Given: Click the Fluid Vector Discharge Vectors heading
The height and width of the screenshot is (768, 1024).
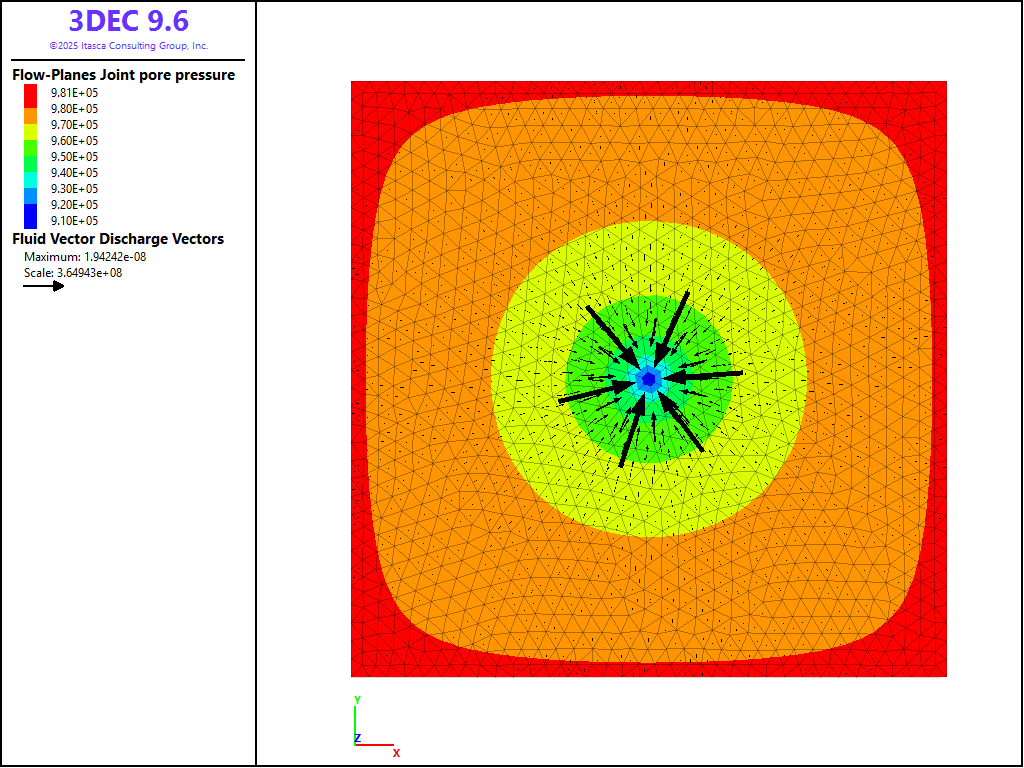Looking at the screenshot, I should tap(118, 239).
